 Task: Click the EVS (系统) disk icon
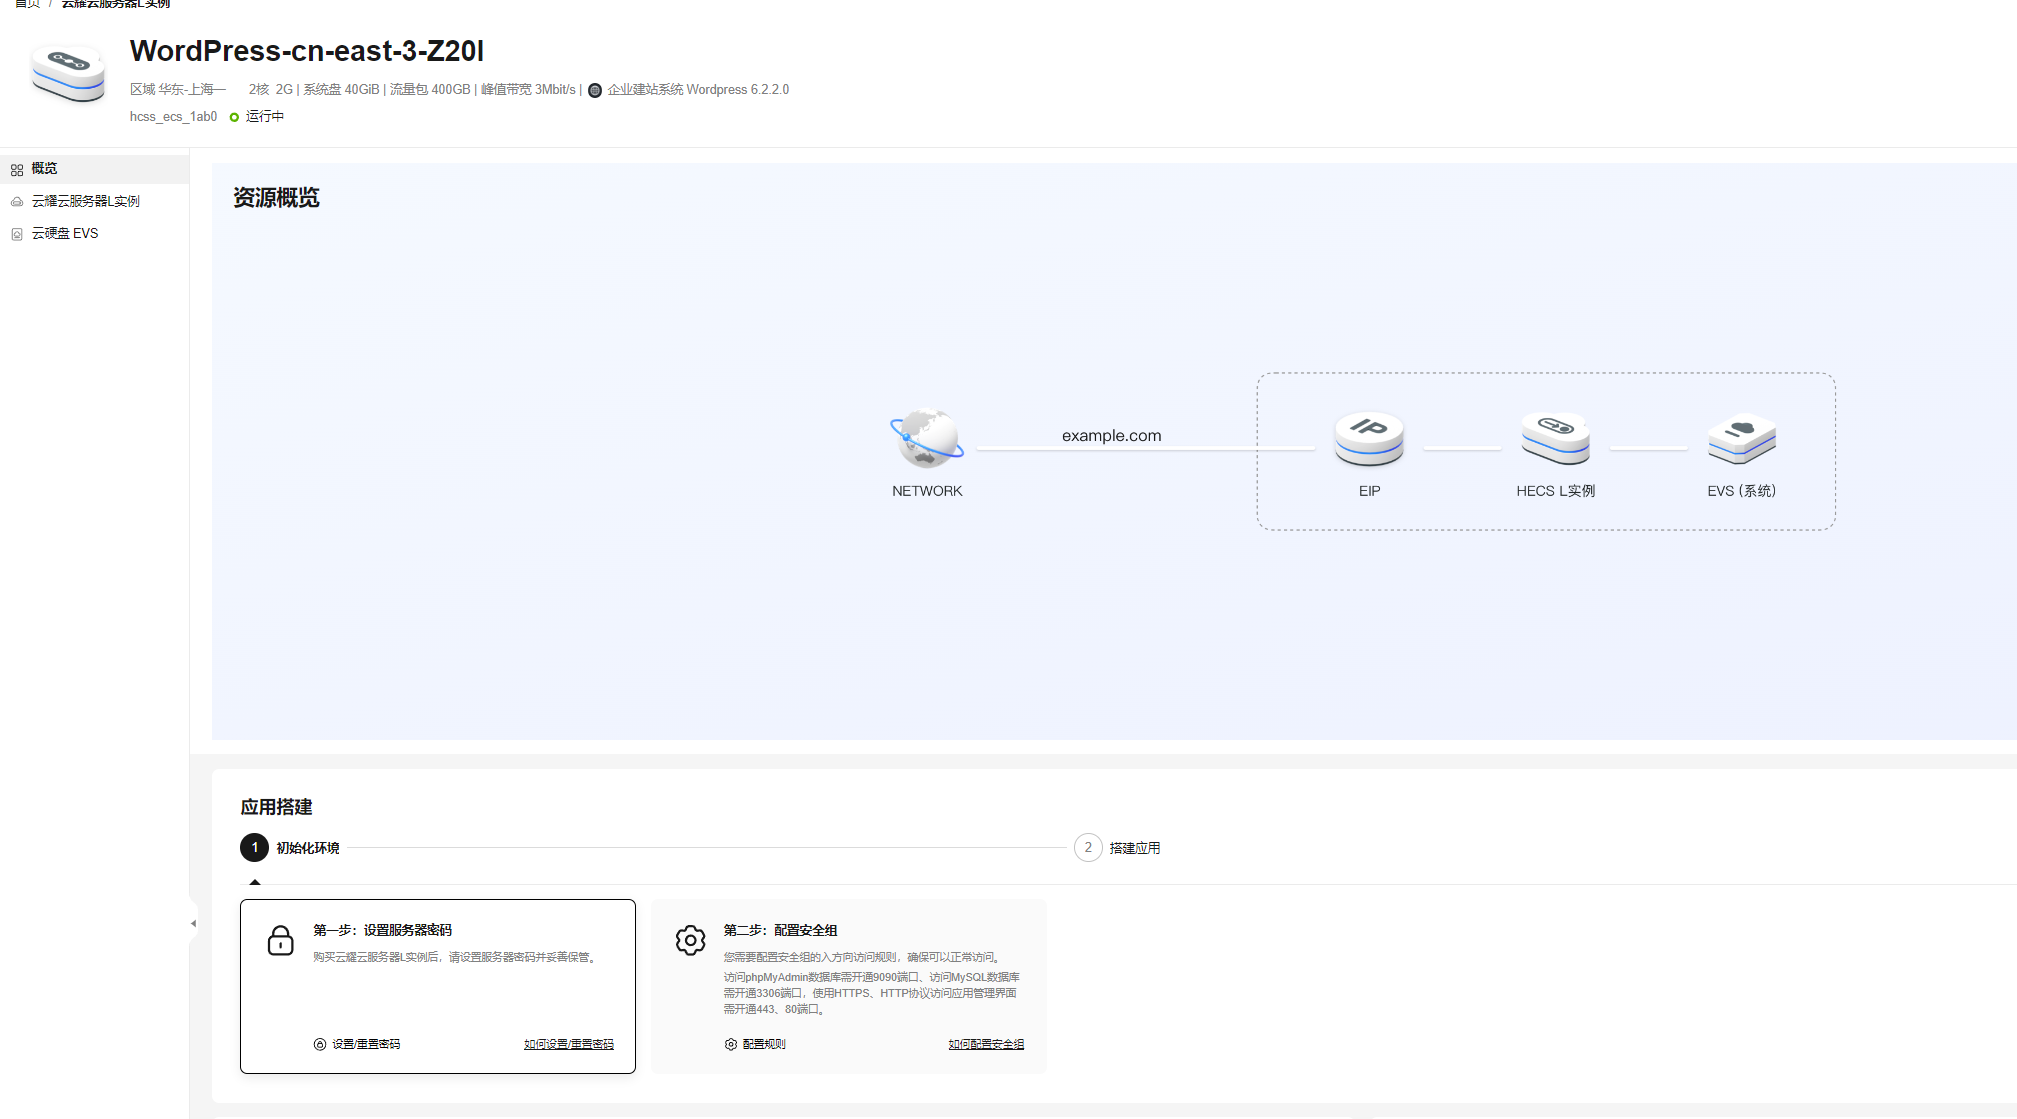(1741, 438)
